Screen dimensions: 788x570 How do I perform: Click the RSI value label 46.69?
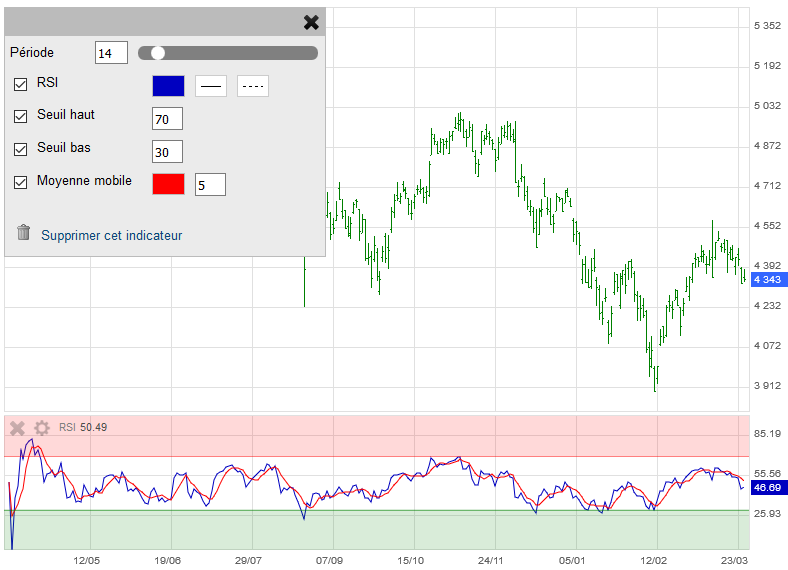[767, 487]
